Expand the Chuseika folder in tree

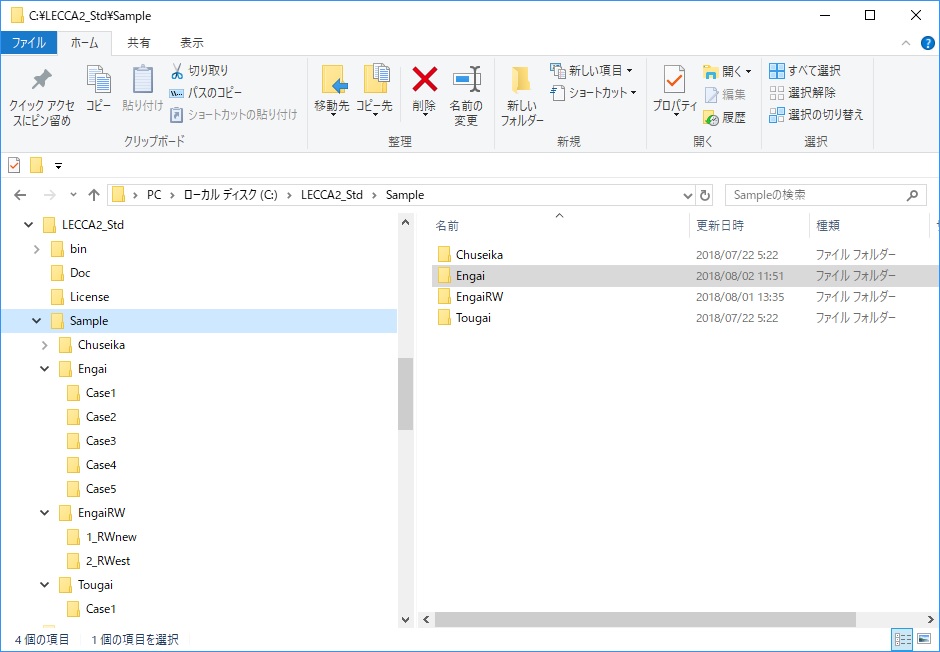(x=45, y=345)
